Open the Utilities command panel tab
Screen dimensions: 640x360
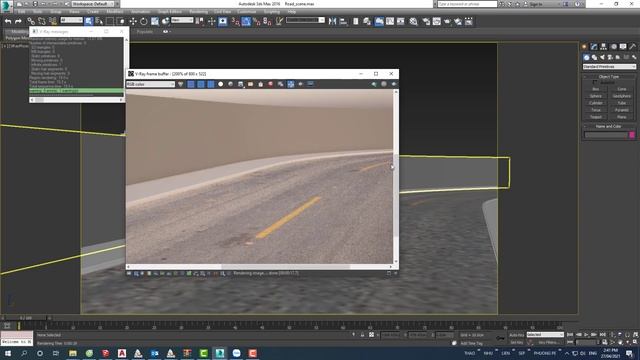632,47
